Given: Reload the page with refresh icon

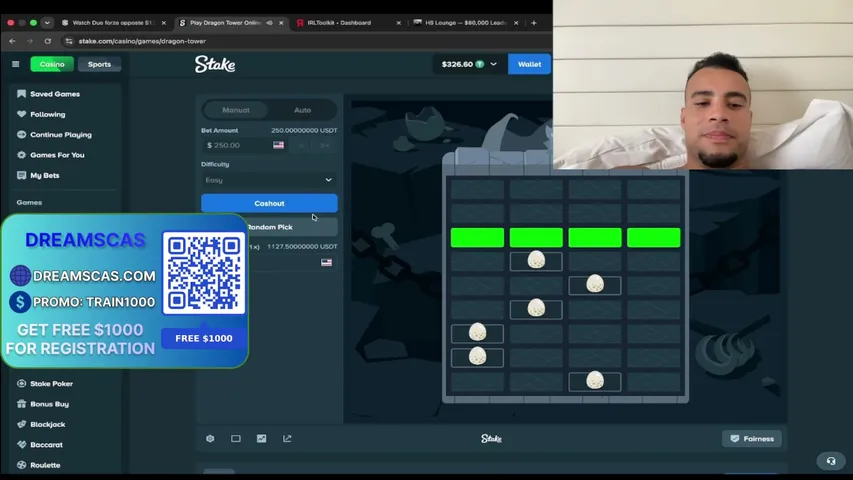Looking at the screenshot, I should tap(48, 41).
